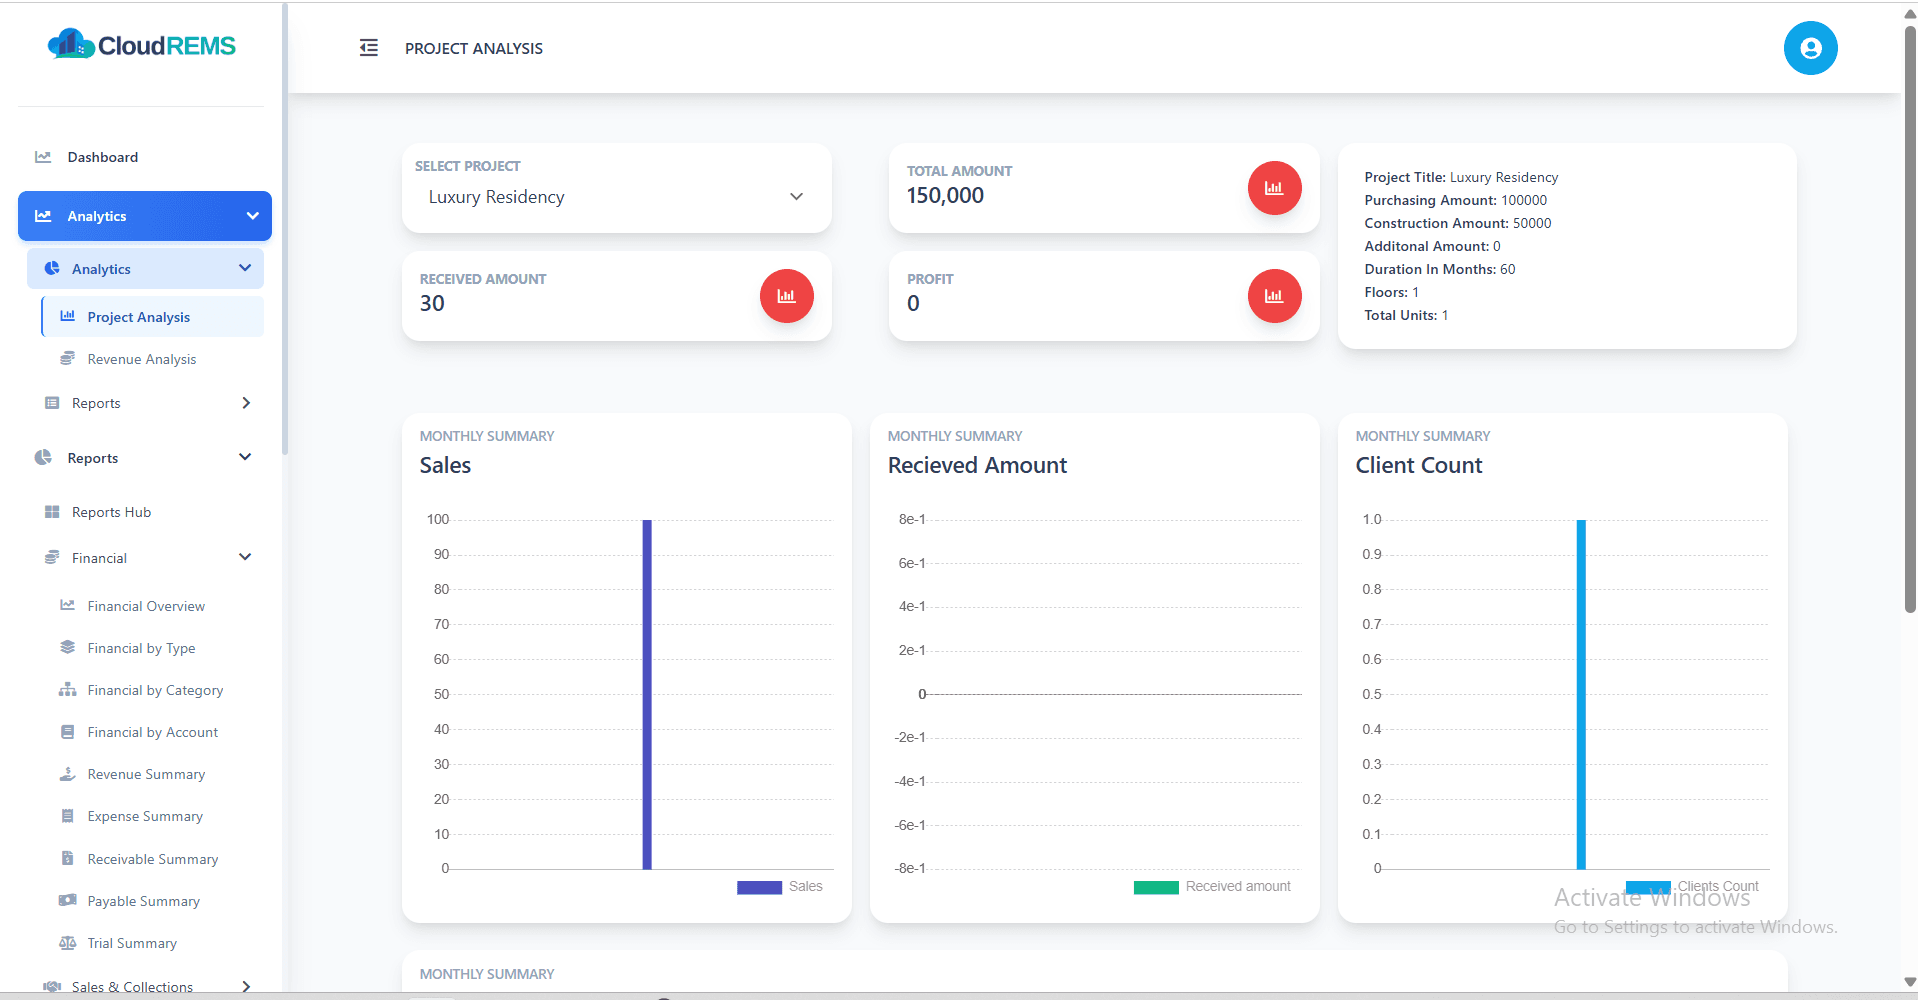Click the Revenue Analysis coins icon
This screenshot has height=1000, width=1918.
68,358
